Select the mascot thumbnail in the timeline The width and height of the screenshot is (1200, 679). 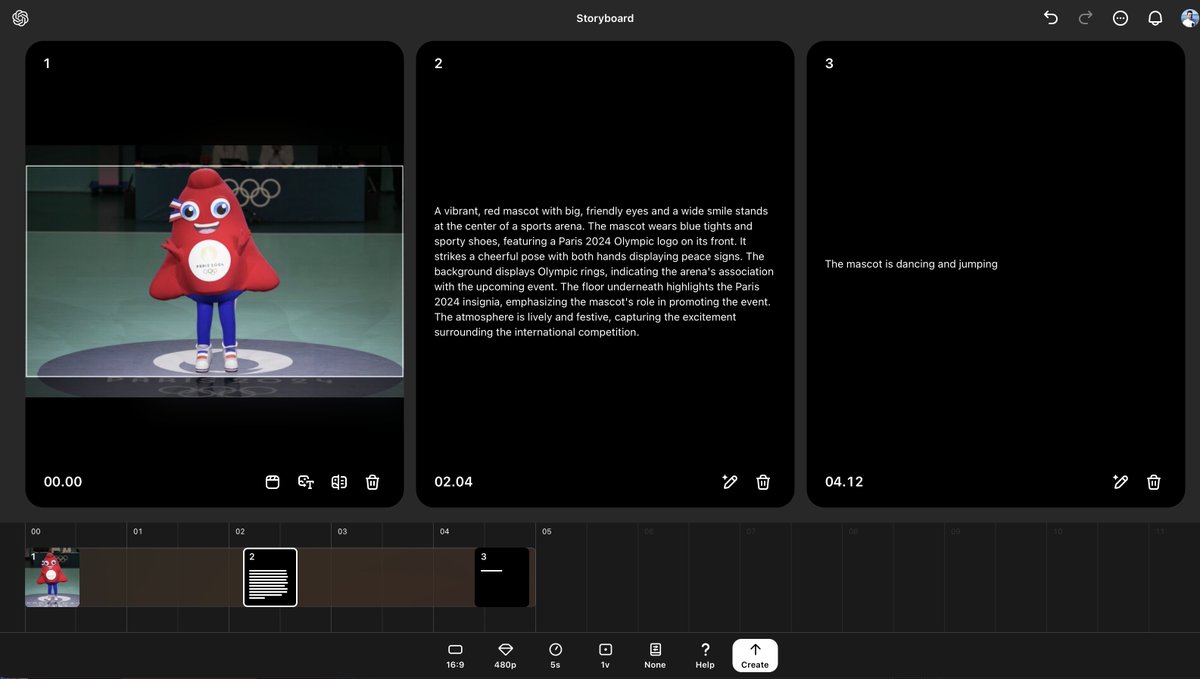52,577
